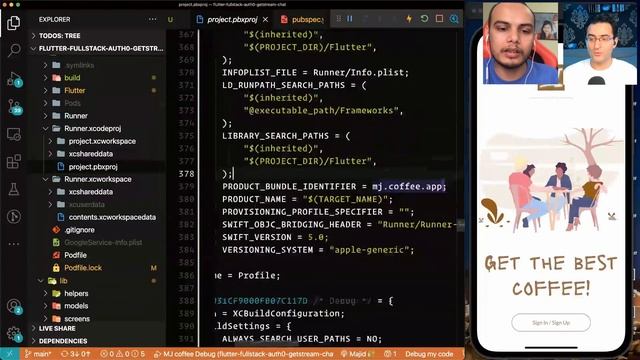Tap Sign In / Sign Up in simulator
This screenshot has width=640, height=360.
pos(551,322)
